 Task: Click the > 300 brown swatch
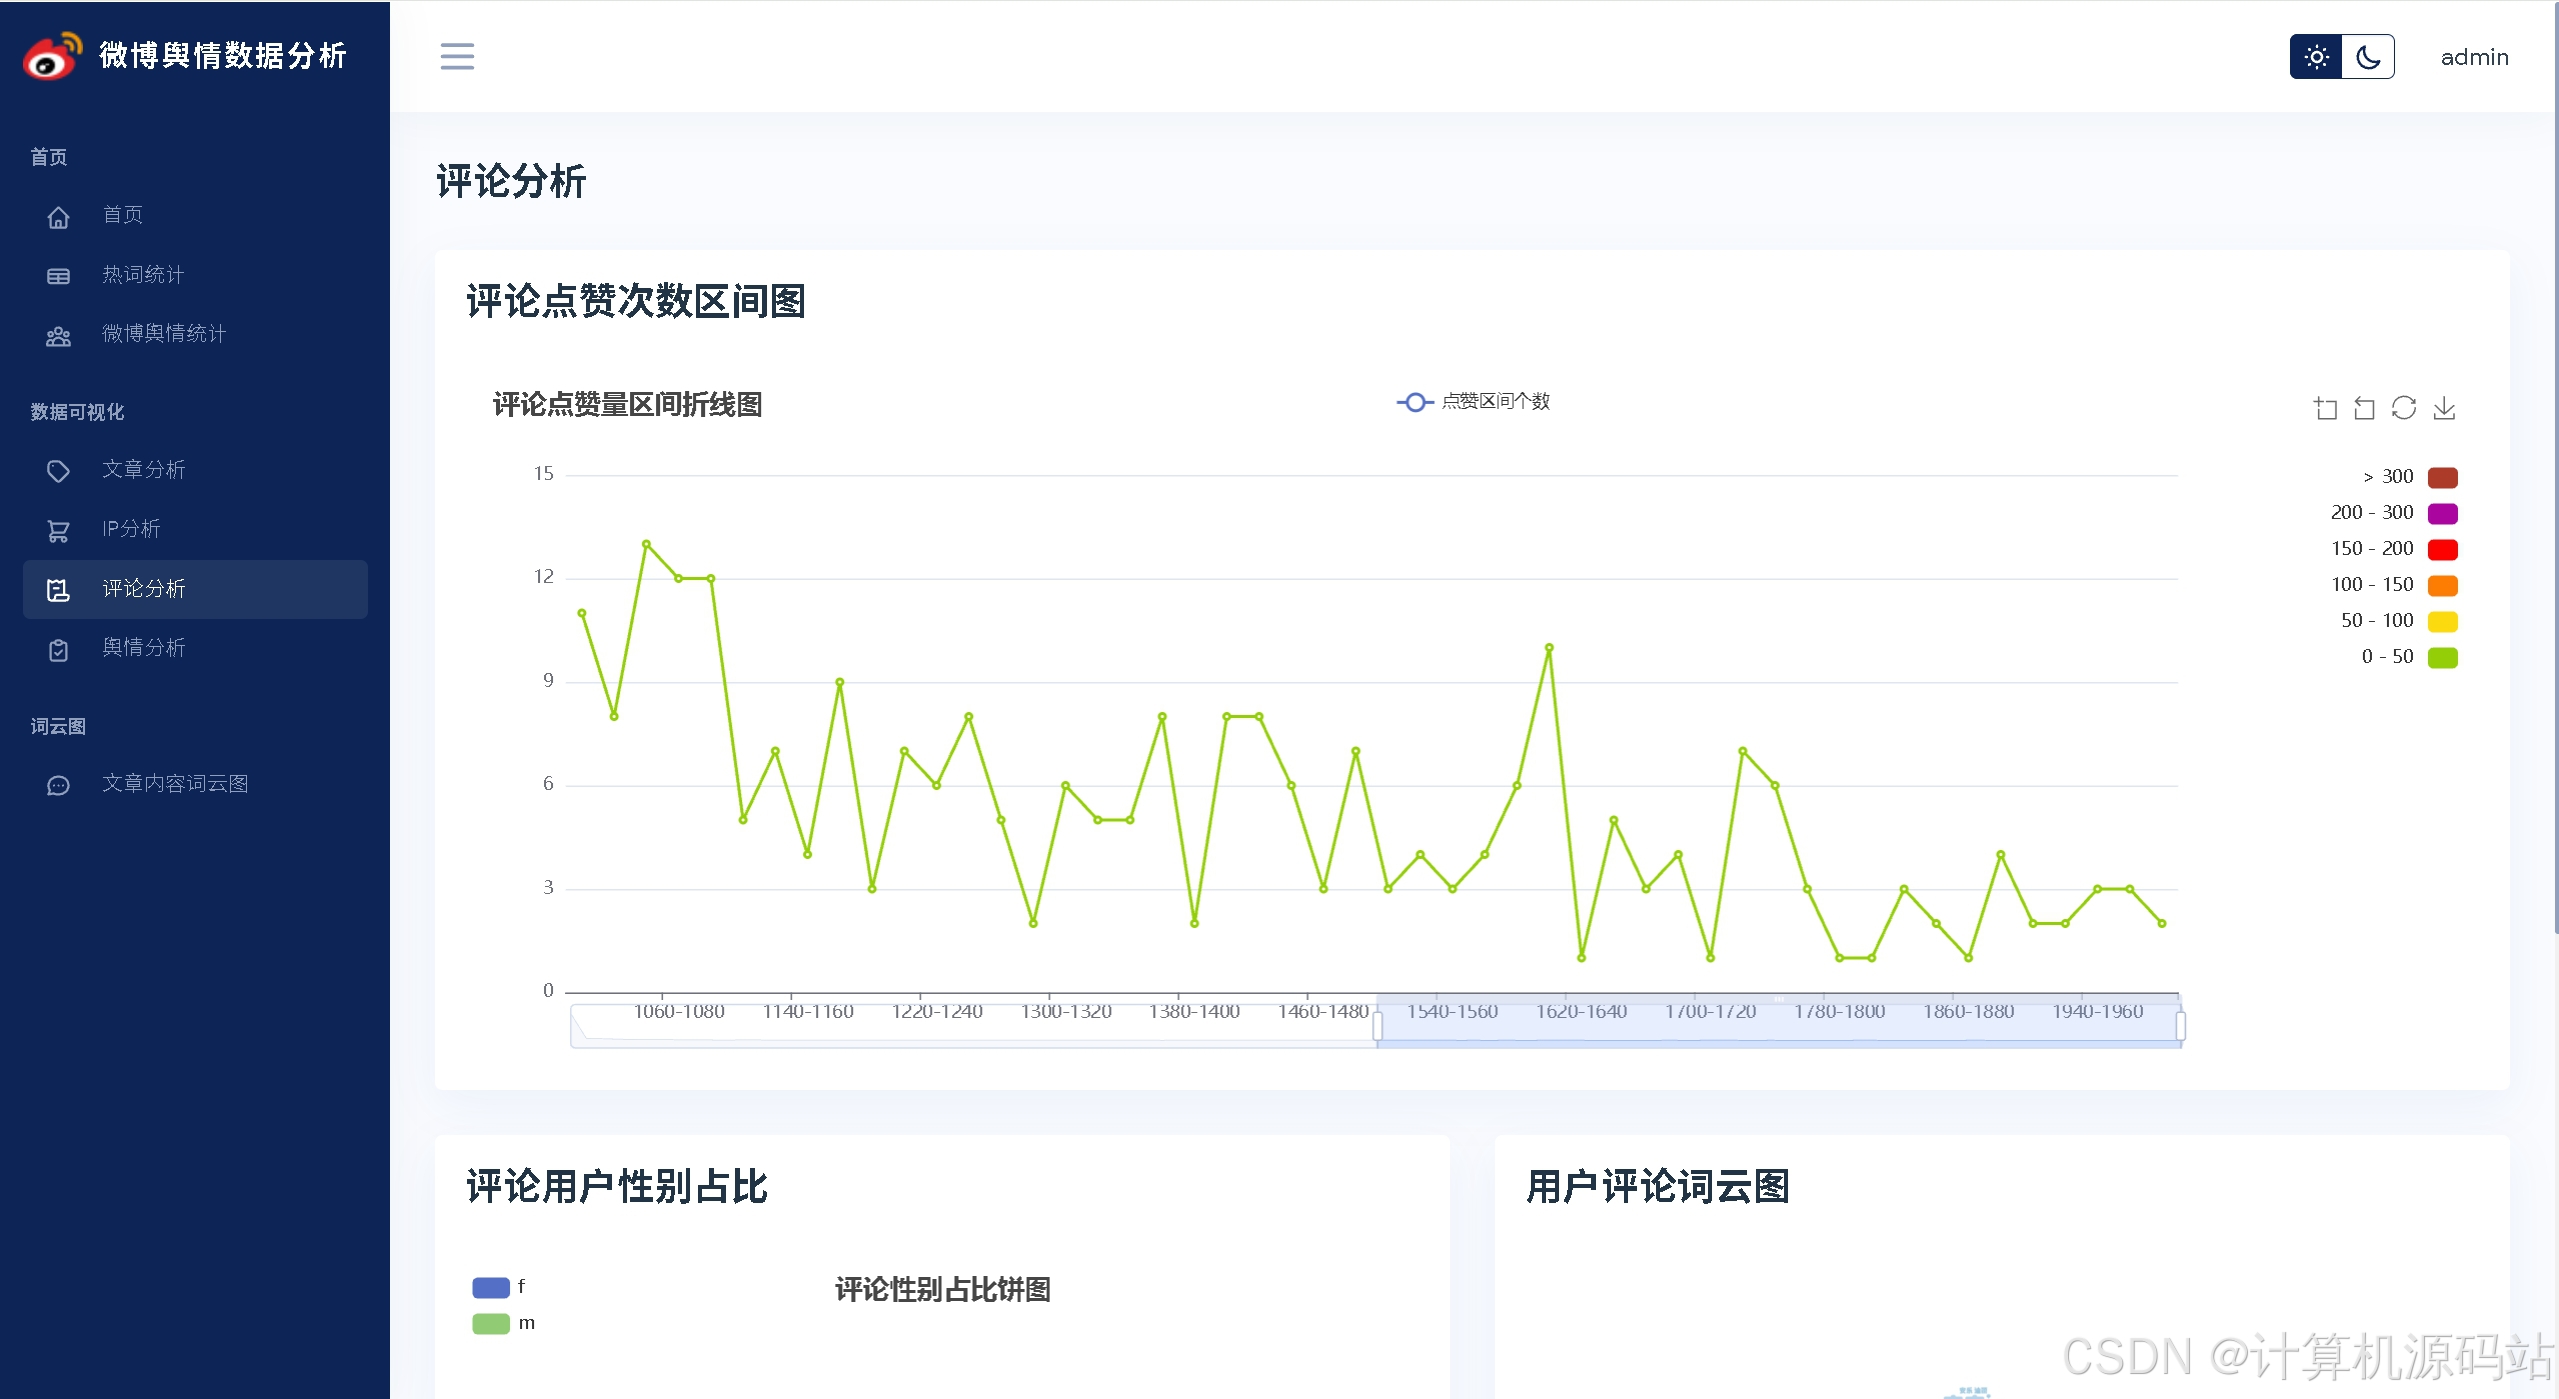(2442, 477)
